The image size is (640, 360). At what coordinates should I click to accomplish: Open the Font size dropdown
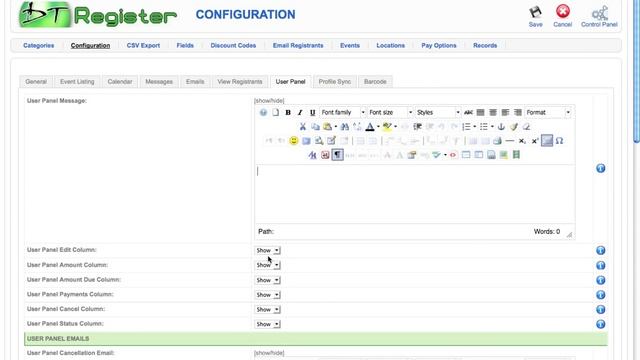(390, 112)
